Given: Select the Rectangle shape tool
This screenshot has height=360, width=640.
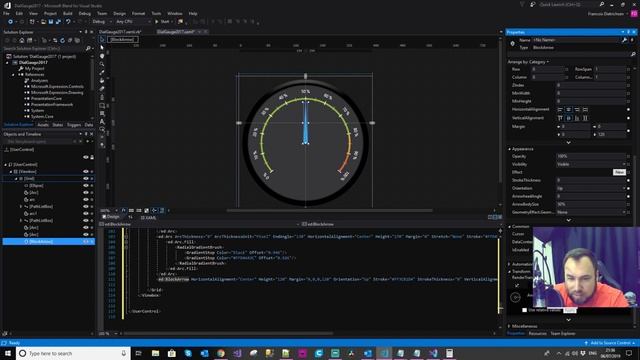Looking at the screenshot, I should click(102, 105).
